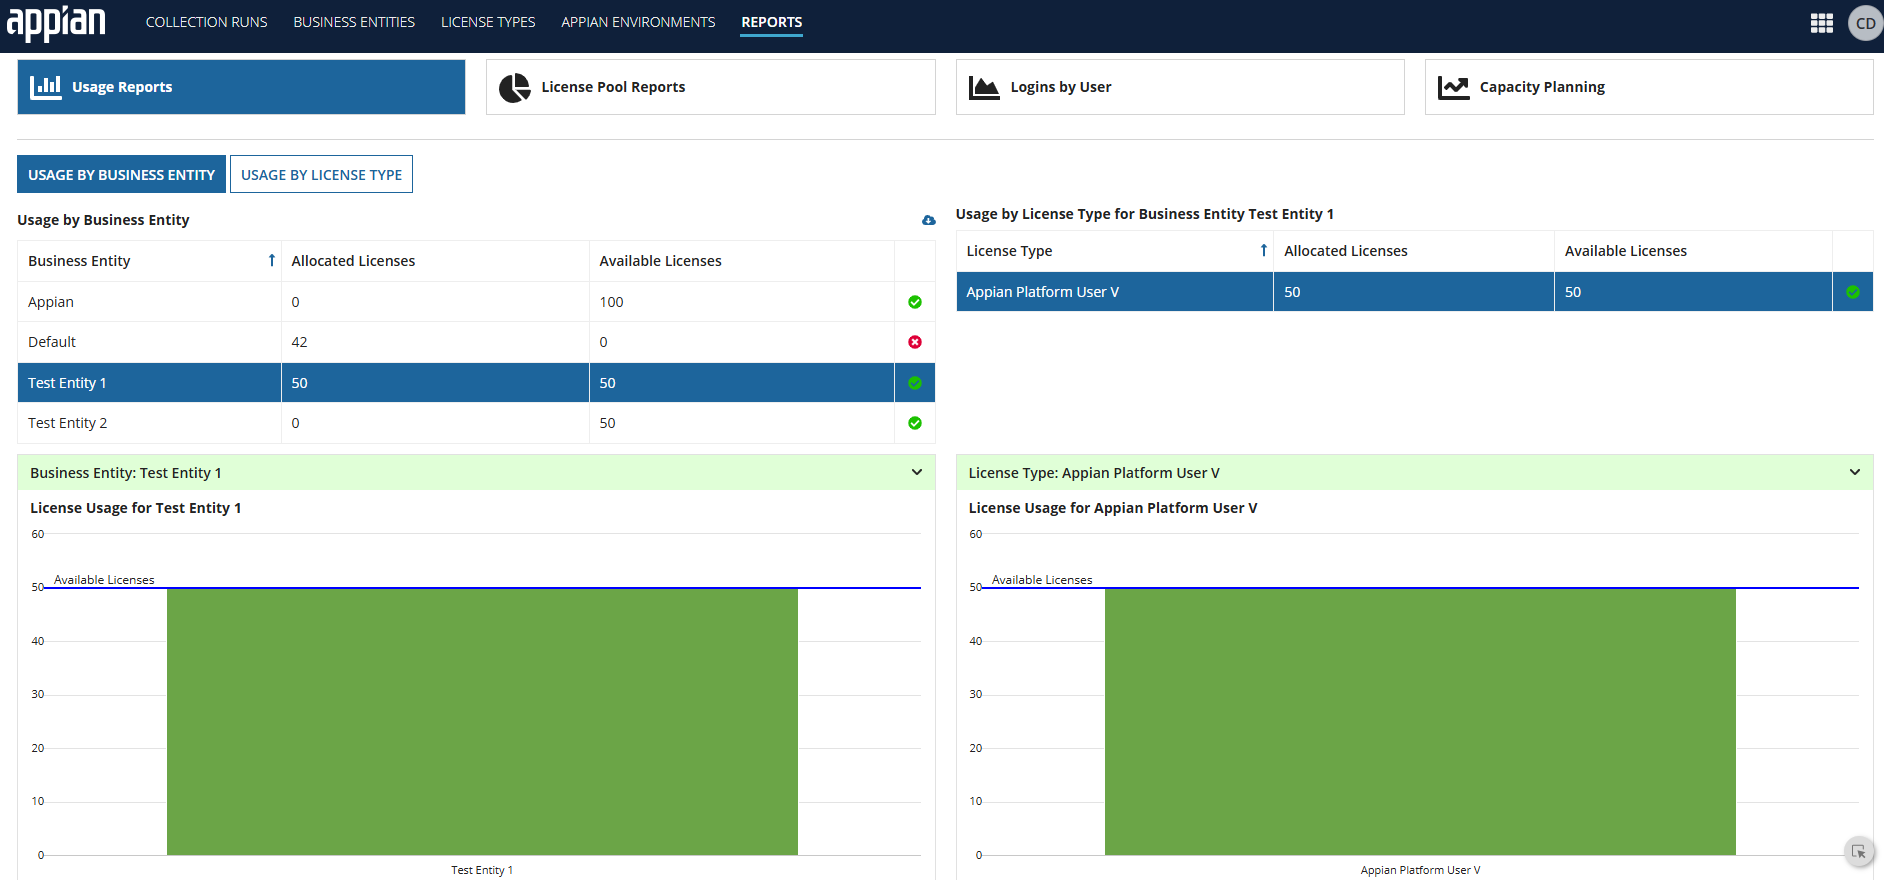Image resolution: width=1884 pixels, height=880 pixels.
Task: Select Usage by Business Entity view
Action: pyautogui.click(x=121, y=175)
